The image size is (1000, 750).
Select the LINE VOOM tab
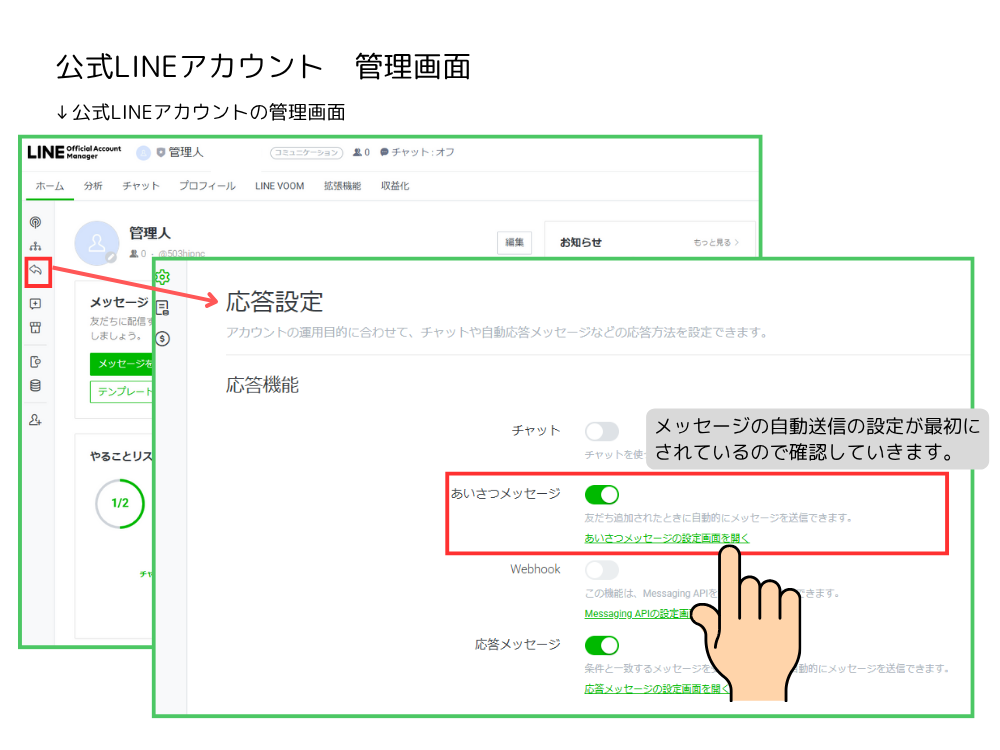click(279, 186)
